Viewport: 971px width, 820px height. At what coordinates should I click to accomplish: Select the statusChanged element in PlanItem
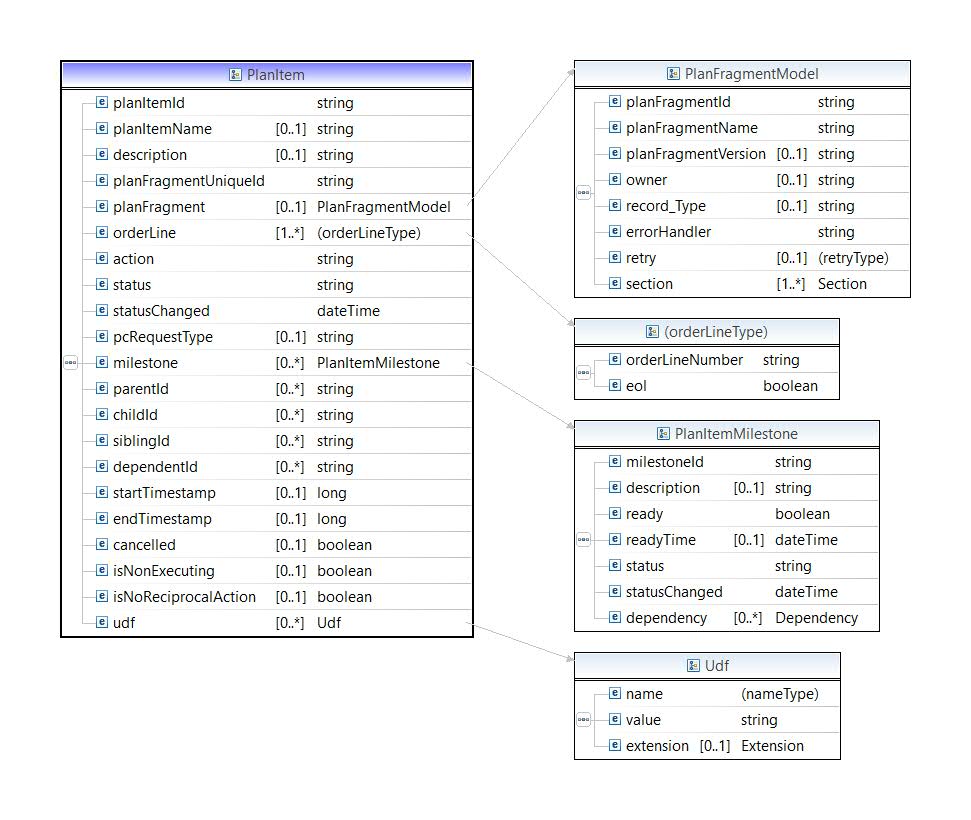pyautogui.click(x=161, y=311)
